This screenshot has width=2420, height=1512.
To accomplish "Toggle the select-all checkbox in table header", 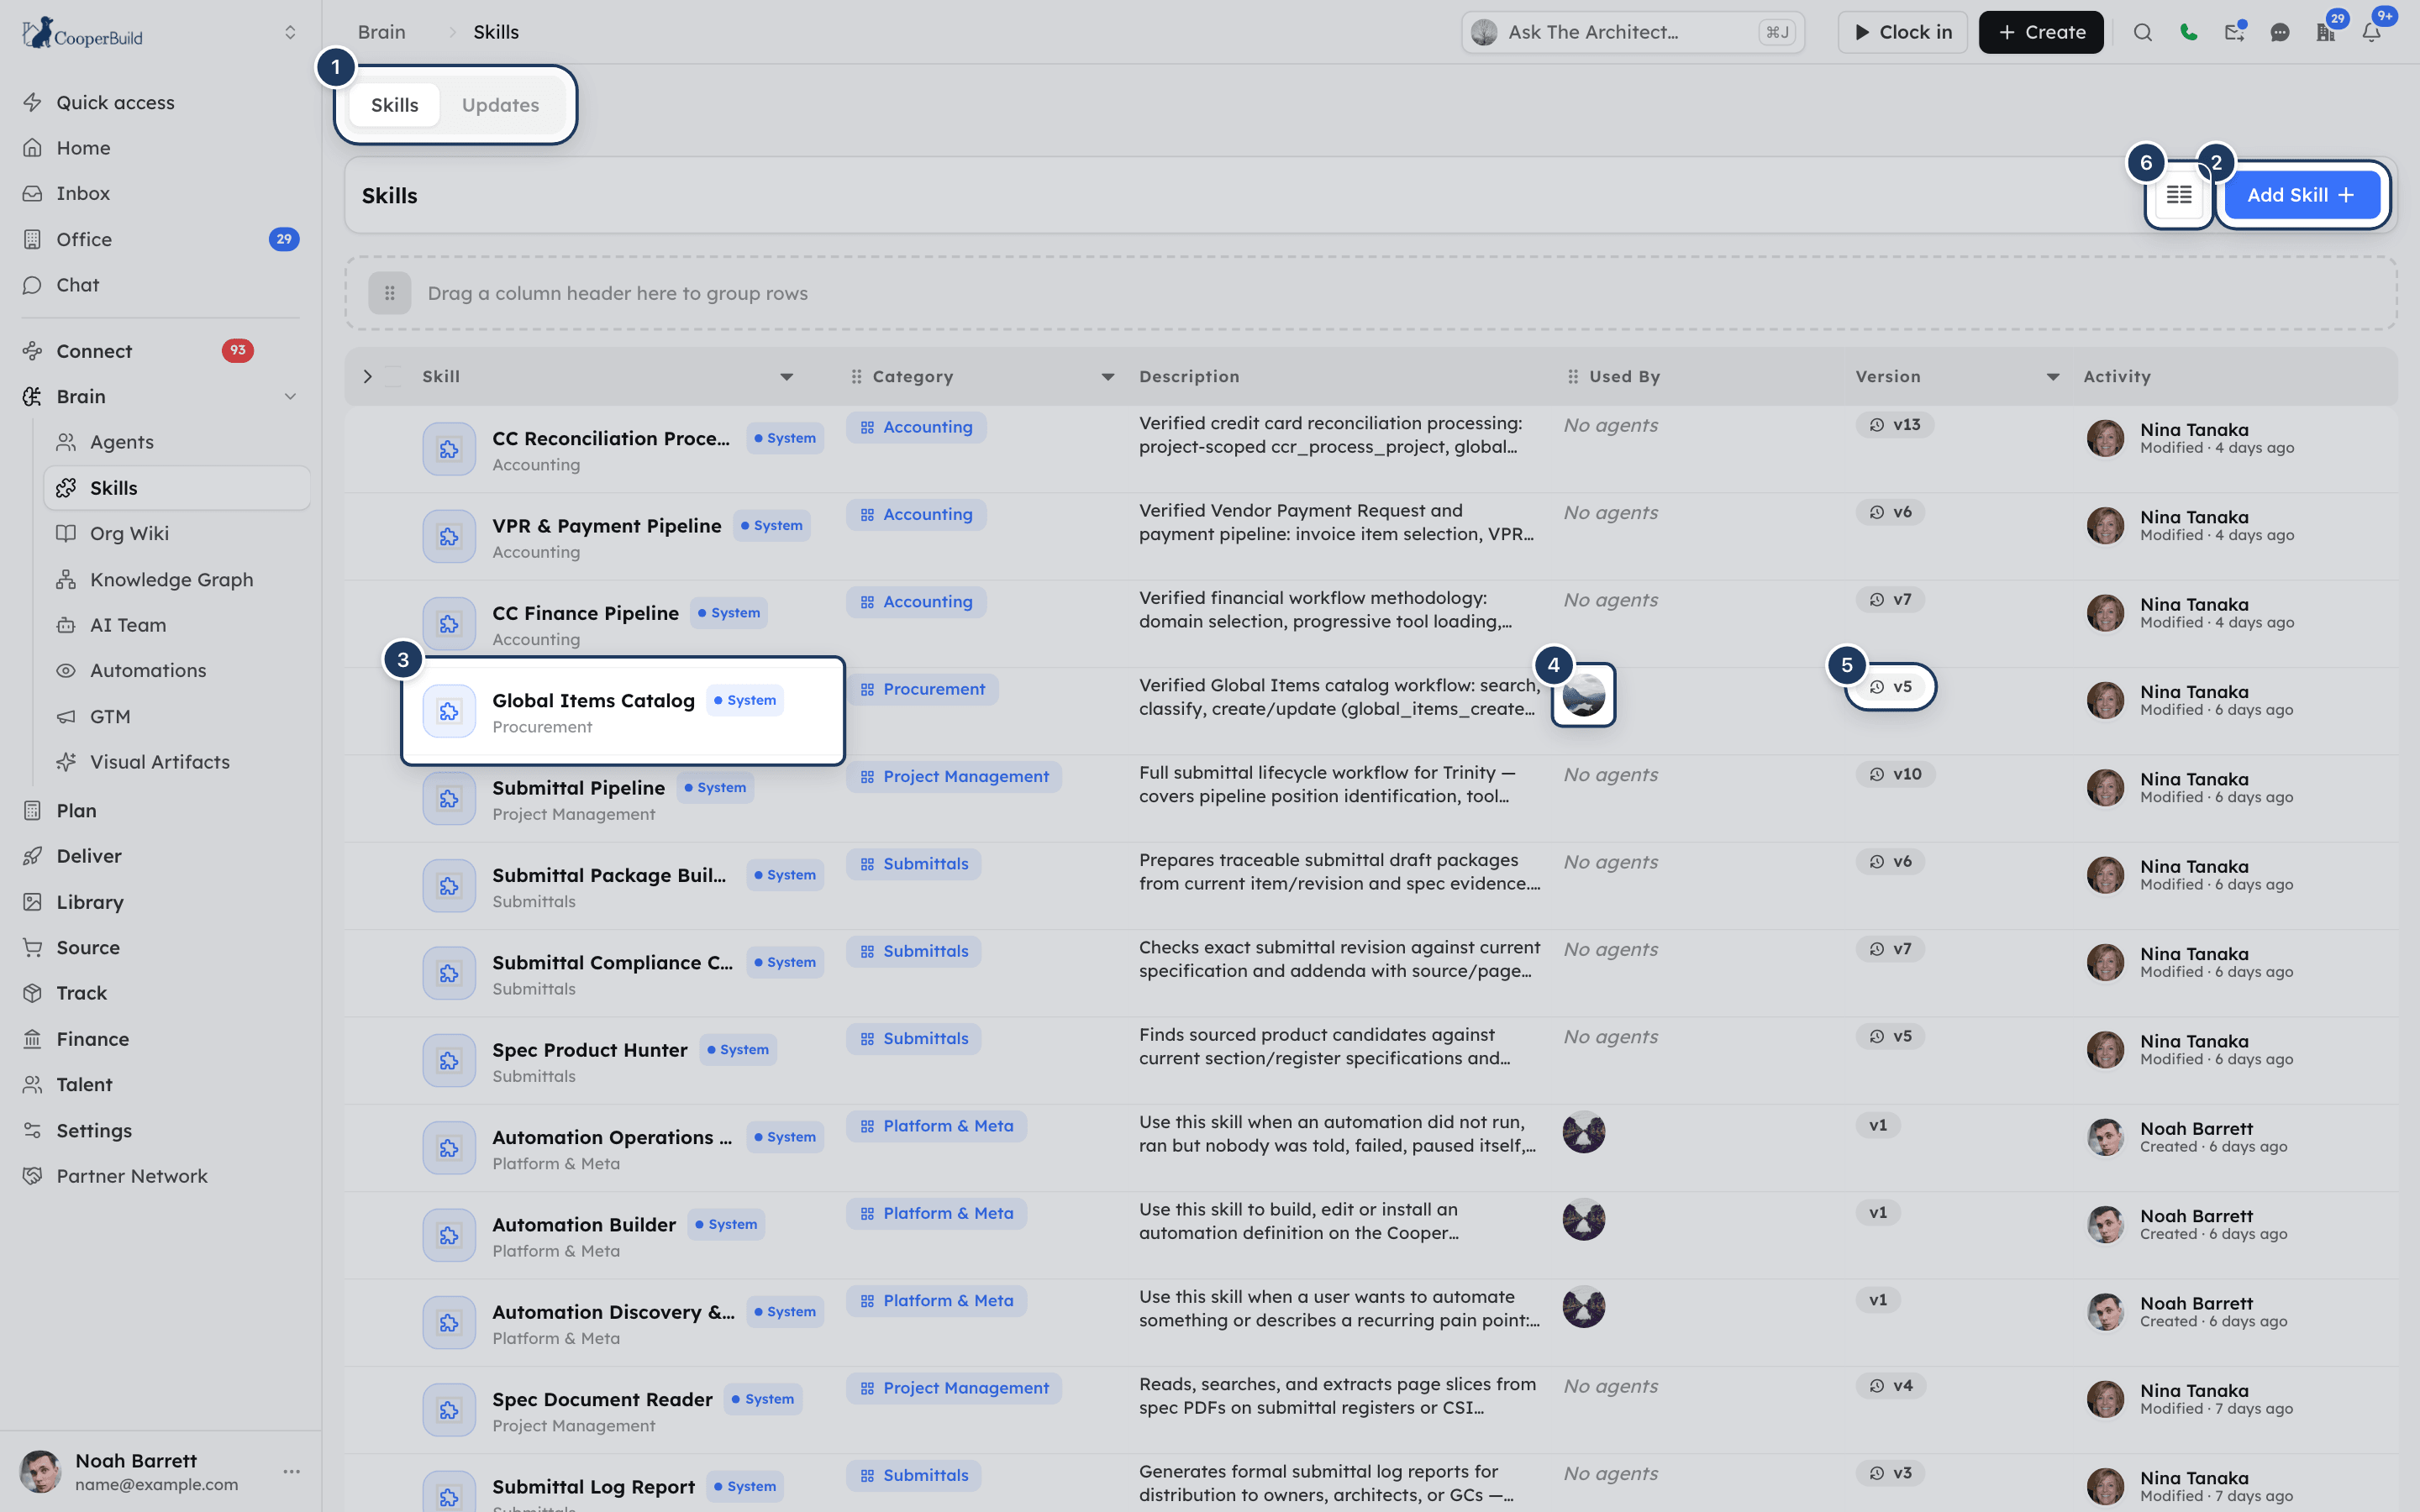I will coord(393,377).
